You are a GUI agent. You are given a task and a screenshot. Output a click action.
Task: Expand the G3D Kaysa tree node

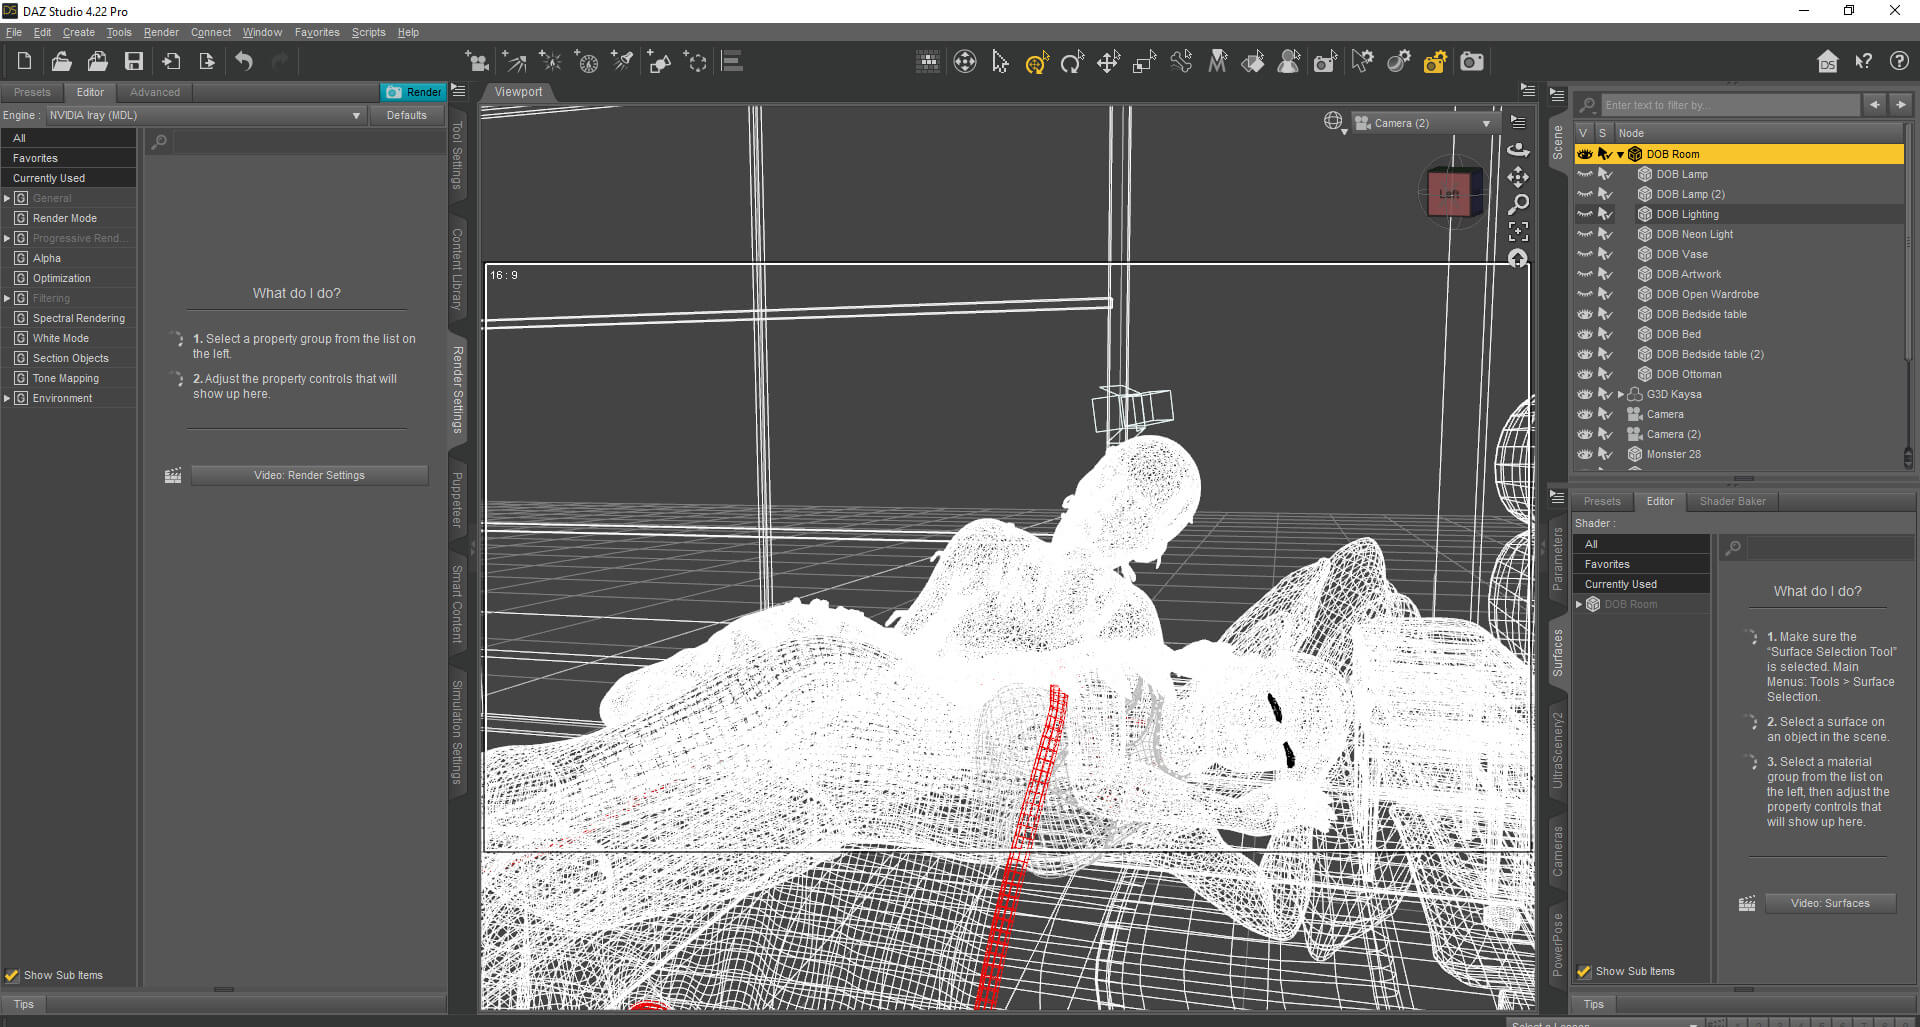pyautogui.click(x=1620, y=394)
